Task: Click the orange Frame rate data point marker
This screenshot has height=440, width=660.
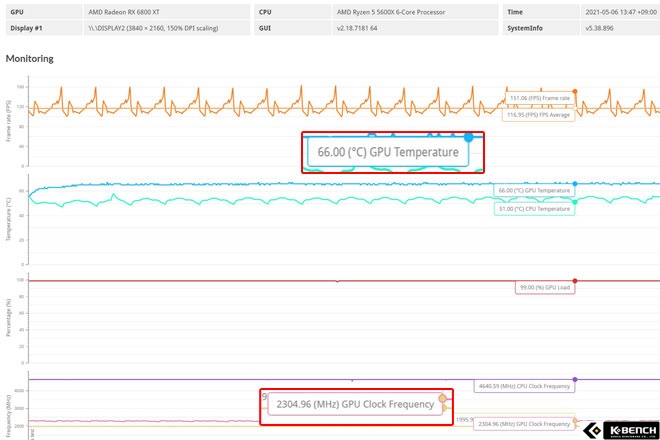Action: 575,91
